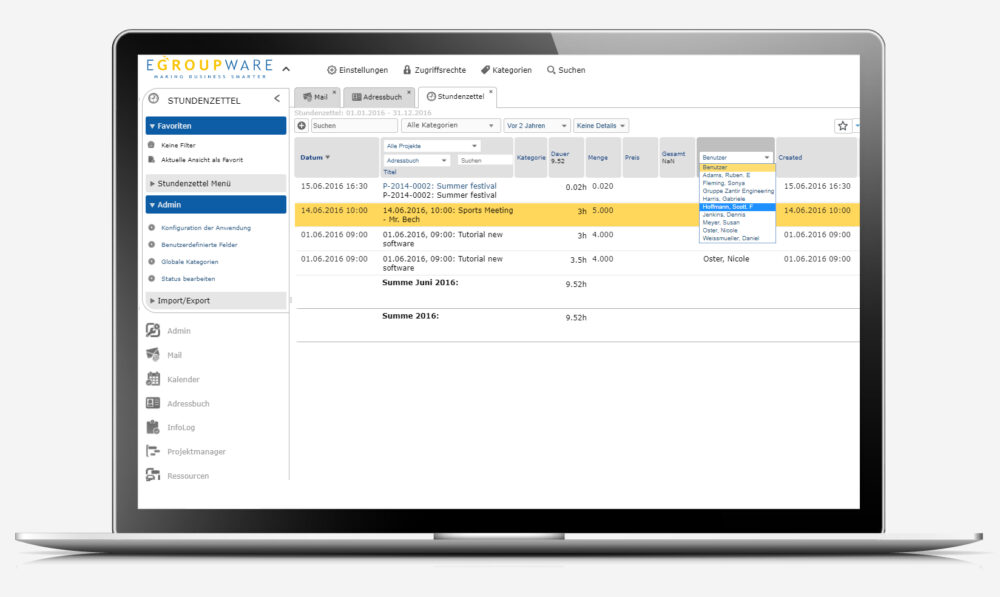Open the InfoLog app icon

[x=153, y=427]
